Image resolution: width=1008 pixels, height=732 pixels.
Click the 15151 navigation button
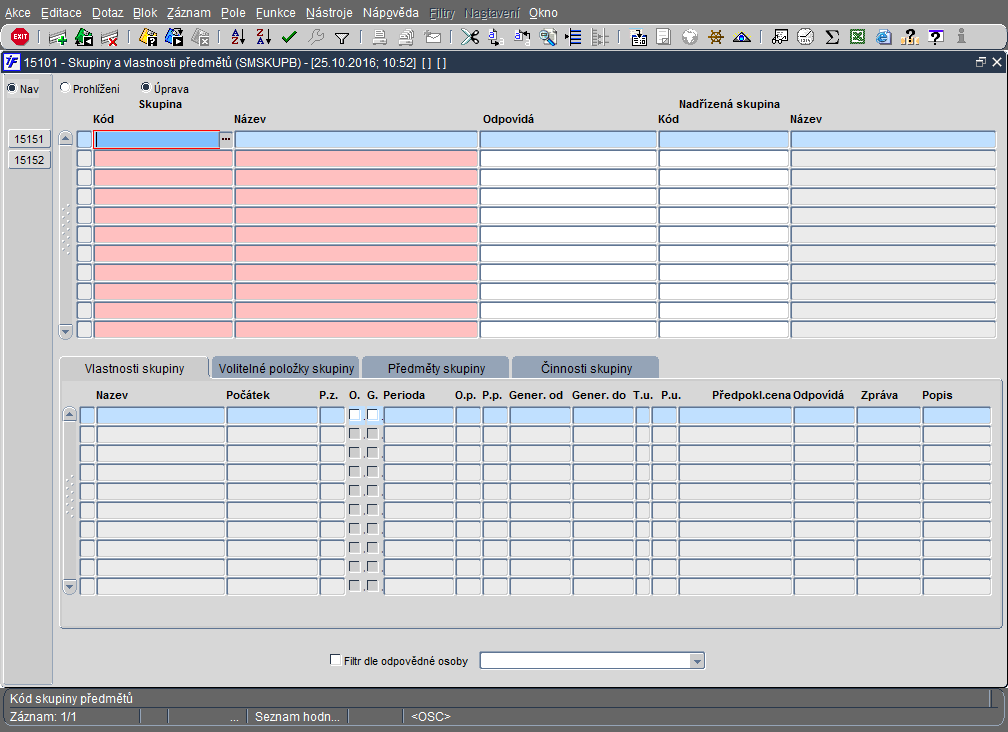(x=29, y=139)
